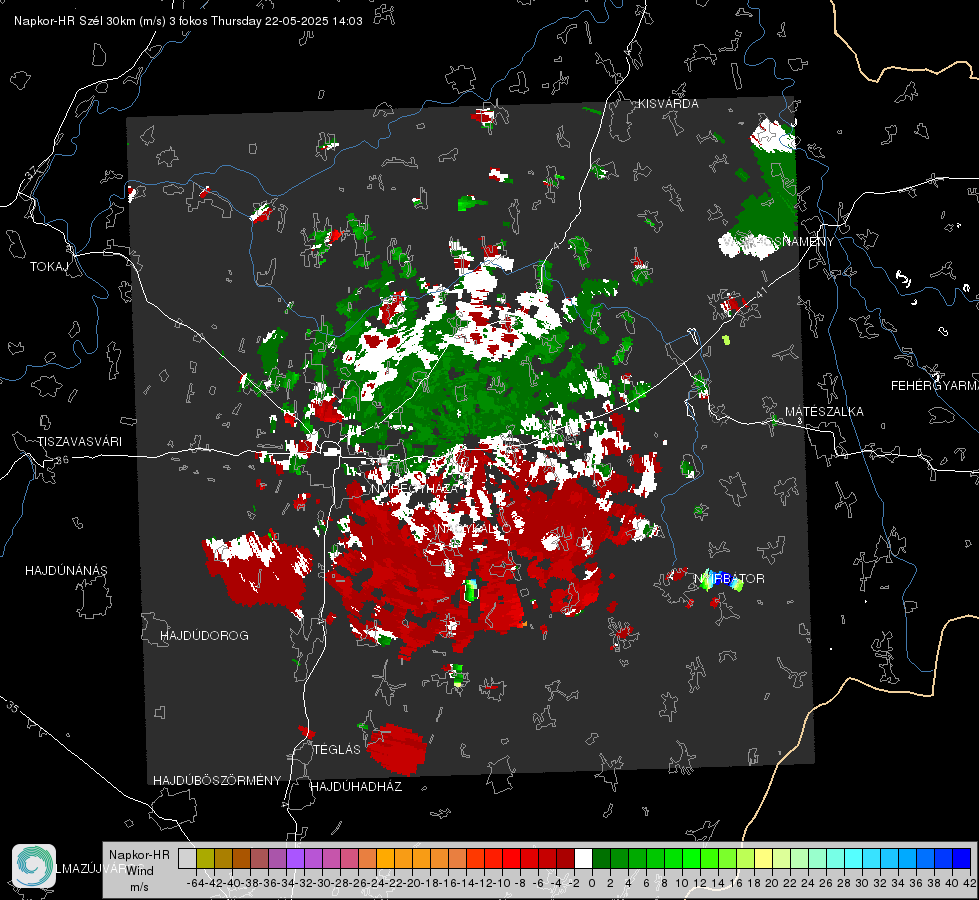Click the HAJDÚHADHÁZ city label
The width and height of the screenshot is (979, 900).
click(x=356, y=787)
